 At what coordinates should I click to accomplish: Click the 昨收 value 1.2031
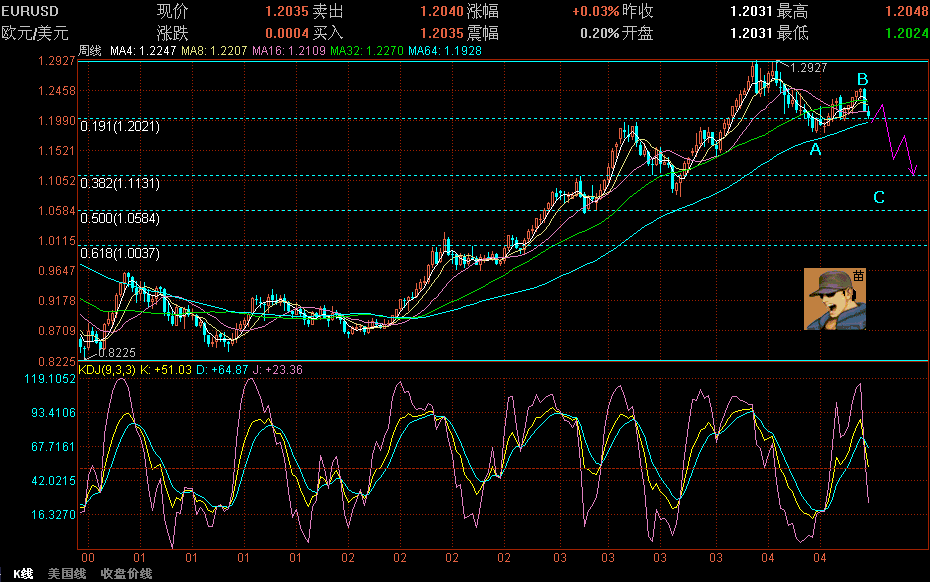(x=751, y=11)
